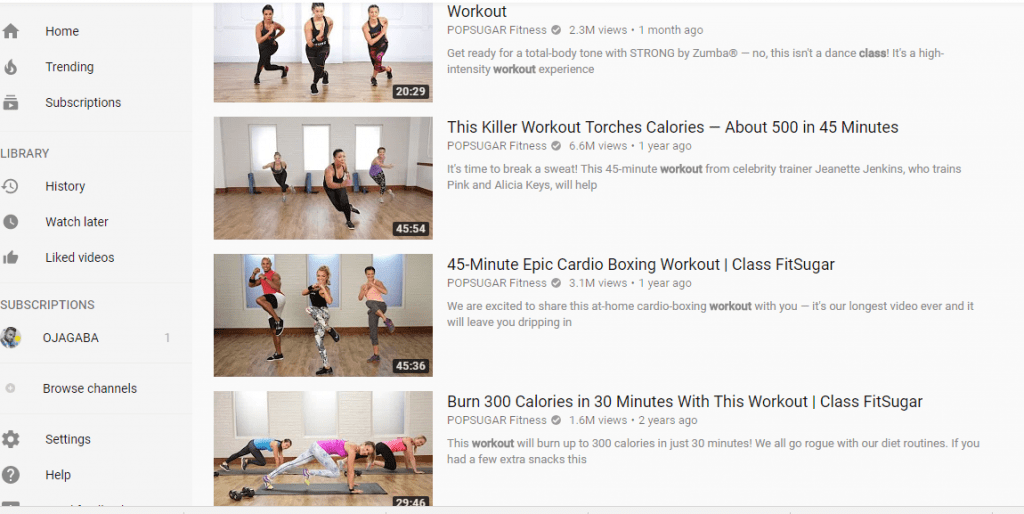The height and width of the screenshot is (514, 1024).
Task: Play the 29:46 floor workout thumbnail
Action: 323,449
